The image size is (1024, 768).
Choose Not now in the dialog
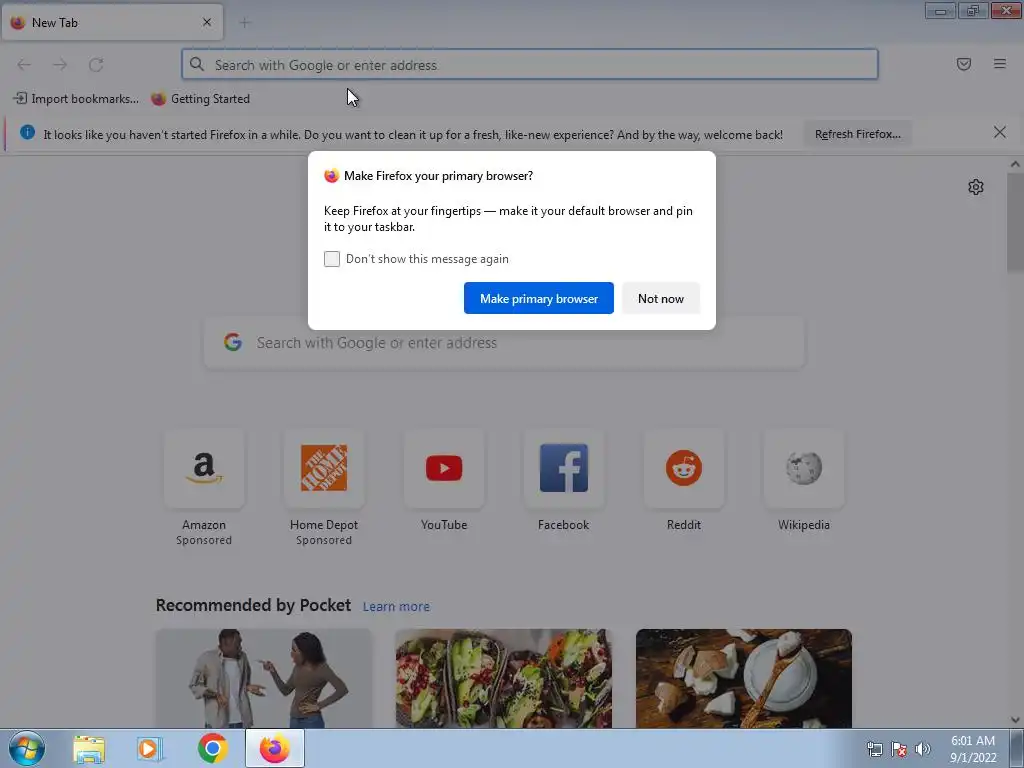661,298
